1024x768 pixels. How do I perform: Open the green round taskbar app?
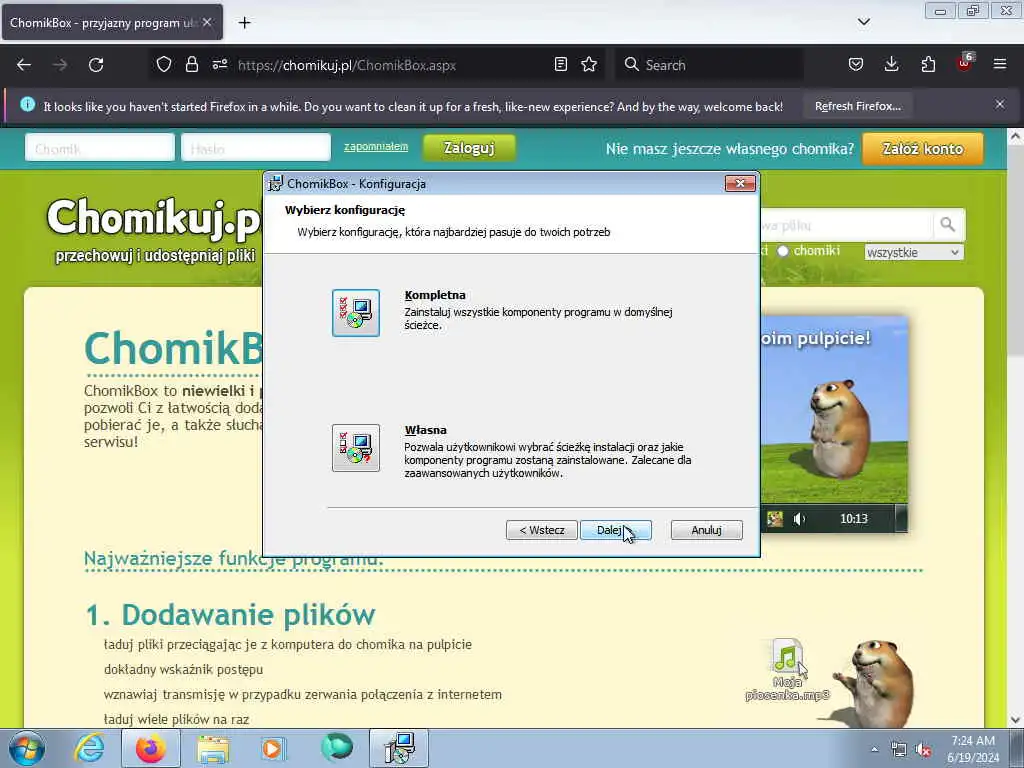(337, 747)
